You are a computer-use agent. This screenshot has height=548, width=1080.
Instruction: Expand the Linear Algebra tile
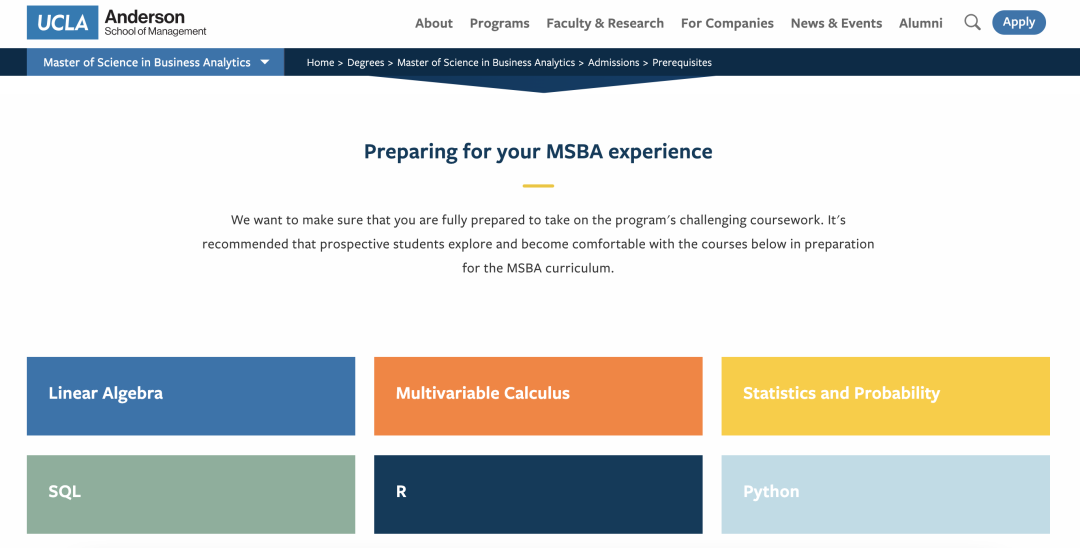tap(191, 395)
